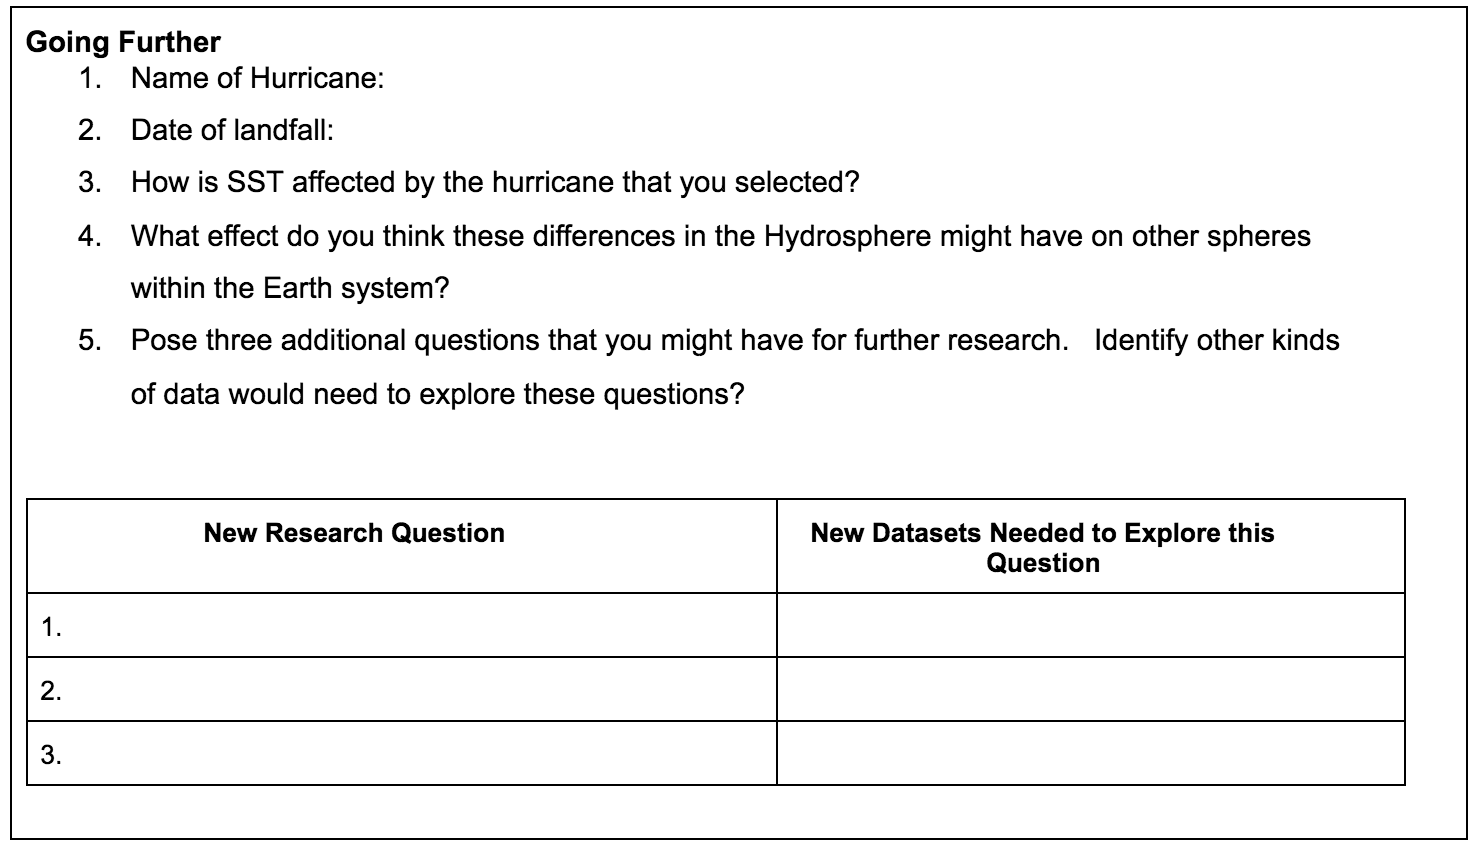Screen dimensions: 1480x854
Task: Click the Name of Hurricane line
Action: point(257,78)
